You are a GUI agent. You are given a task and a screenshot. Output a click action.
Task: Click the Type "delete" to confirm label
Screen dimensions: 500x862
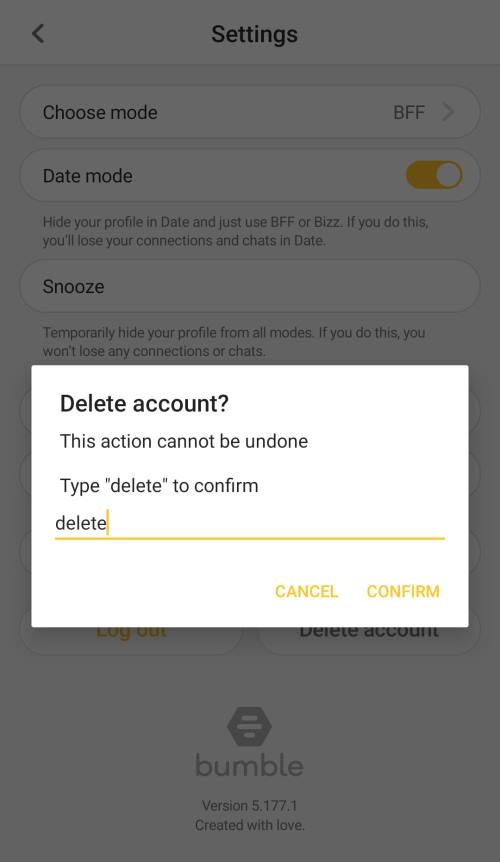[159, 486]
